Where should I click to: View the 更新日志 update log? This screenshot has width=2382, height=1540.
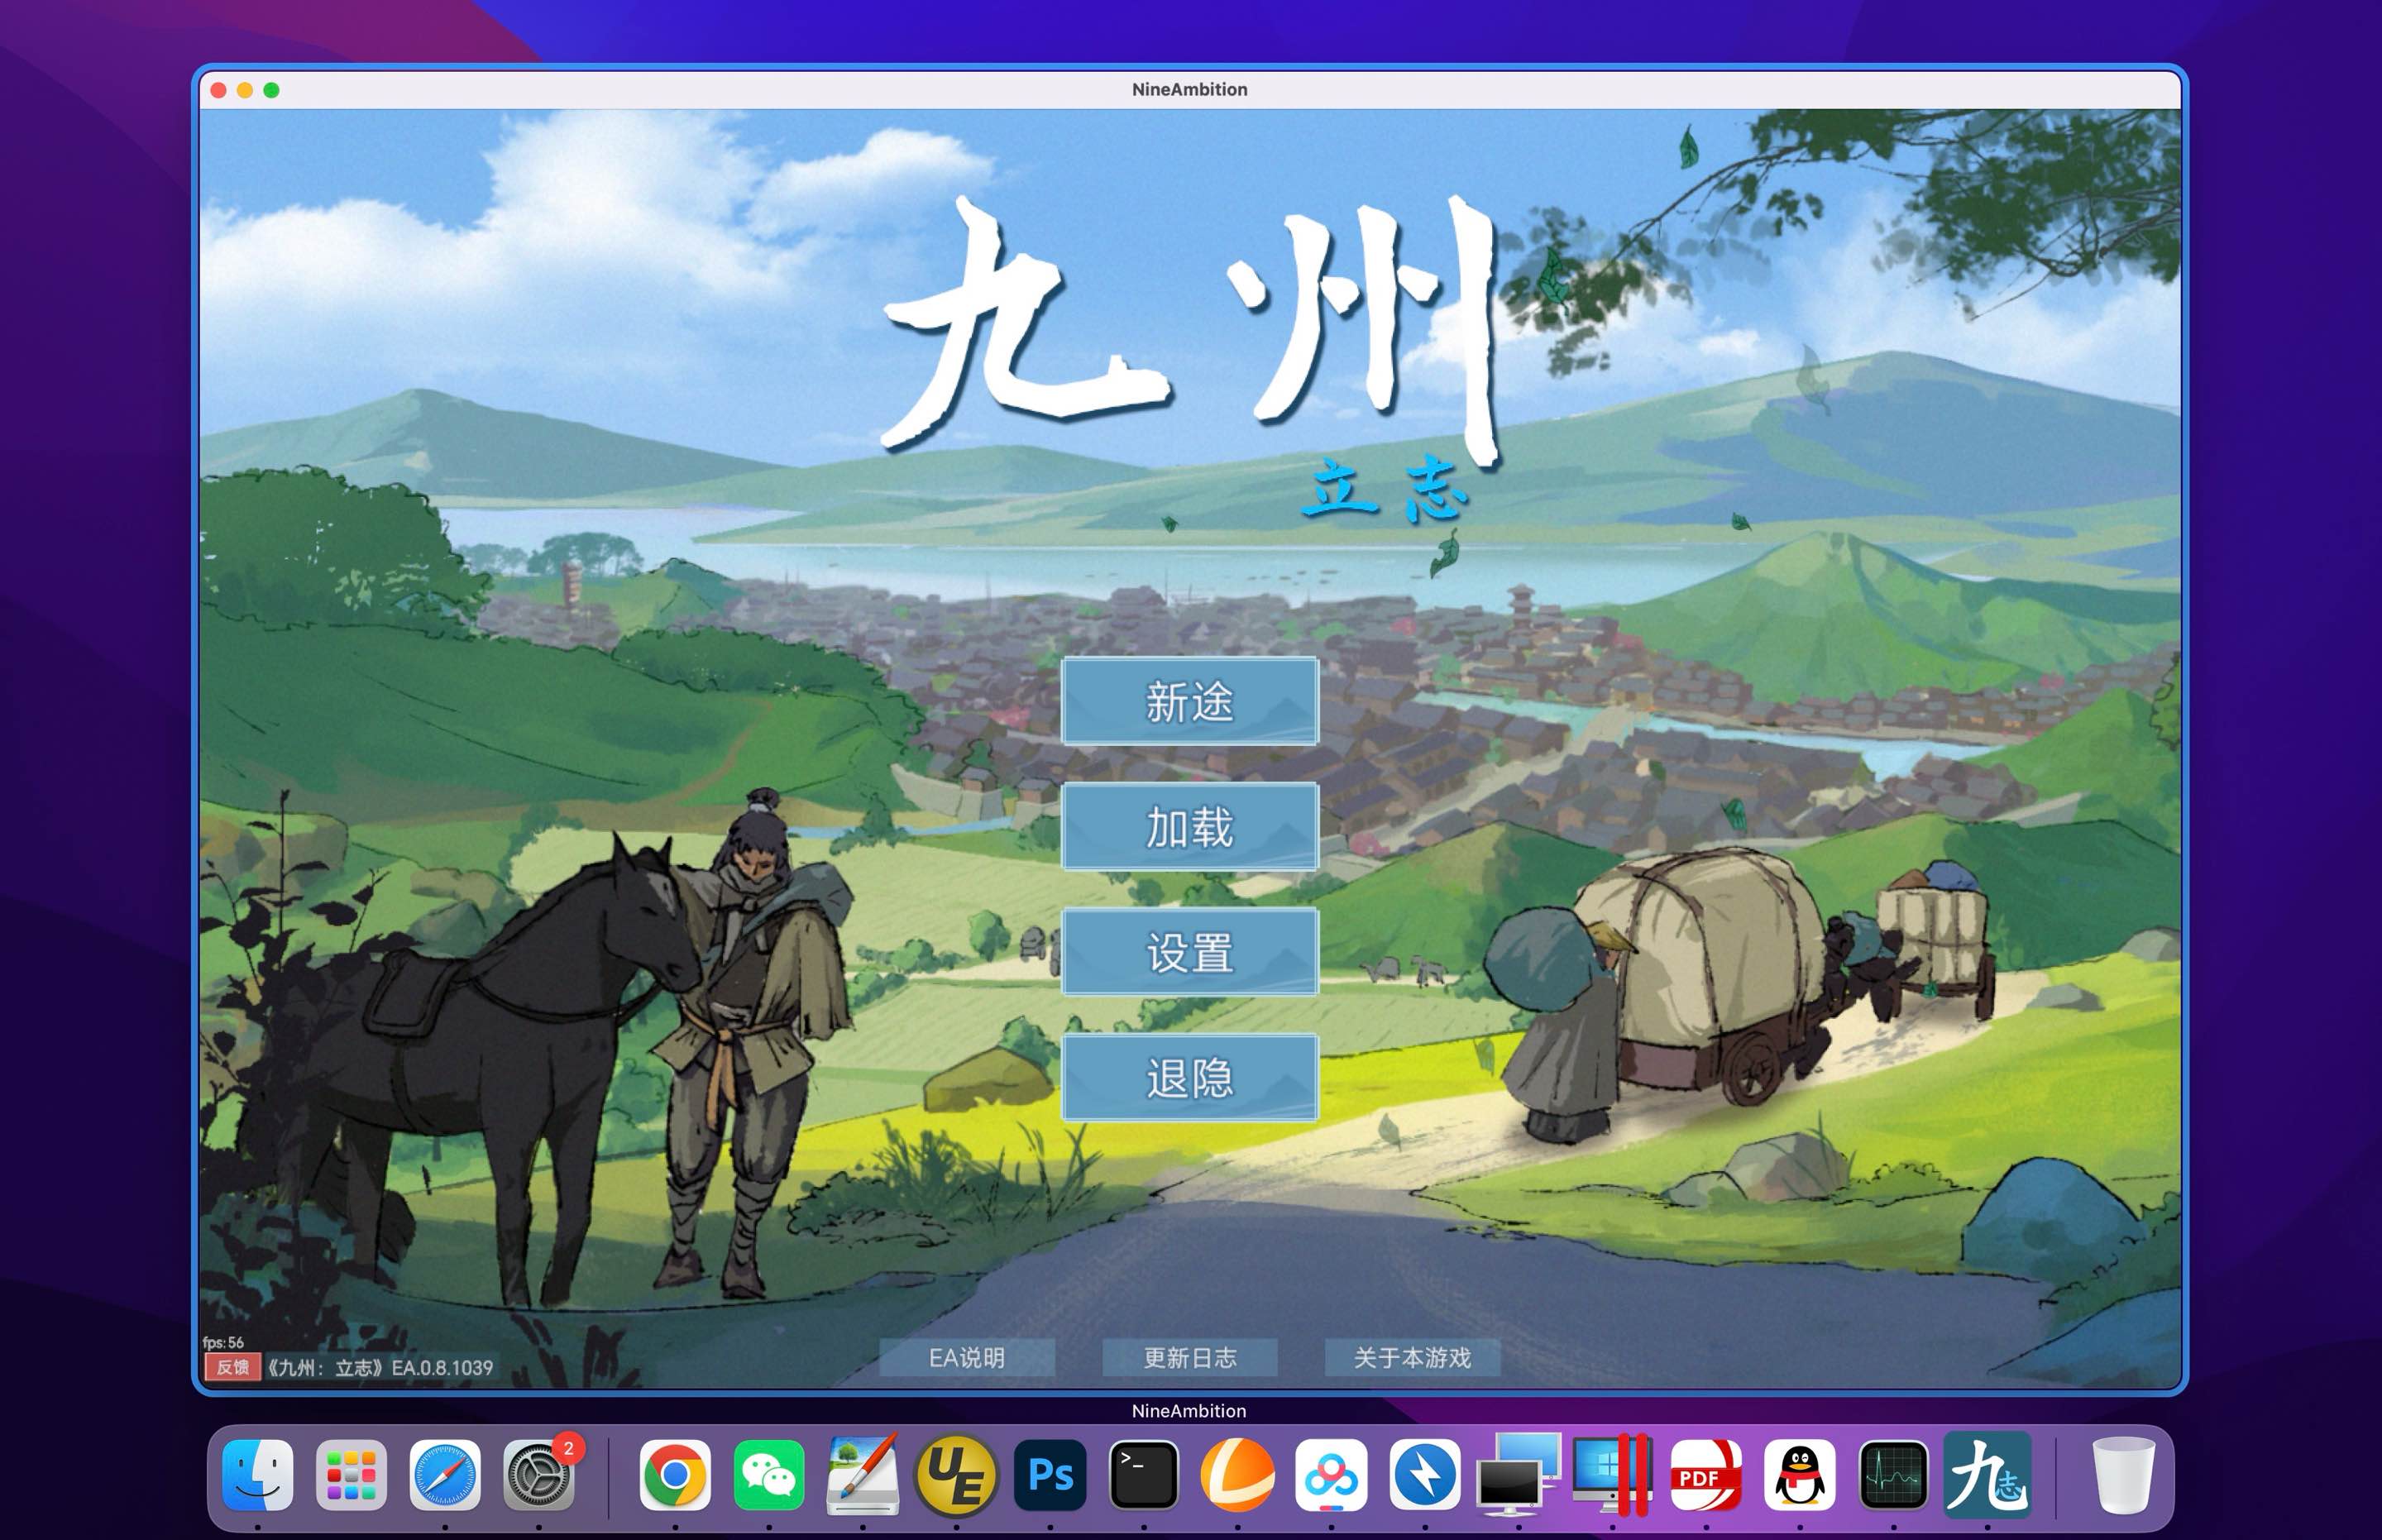(x=1190, y=1357)
